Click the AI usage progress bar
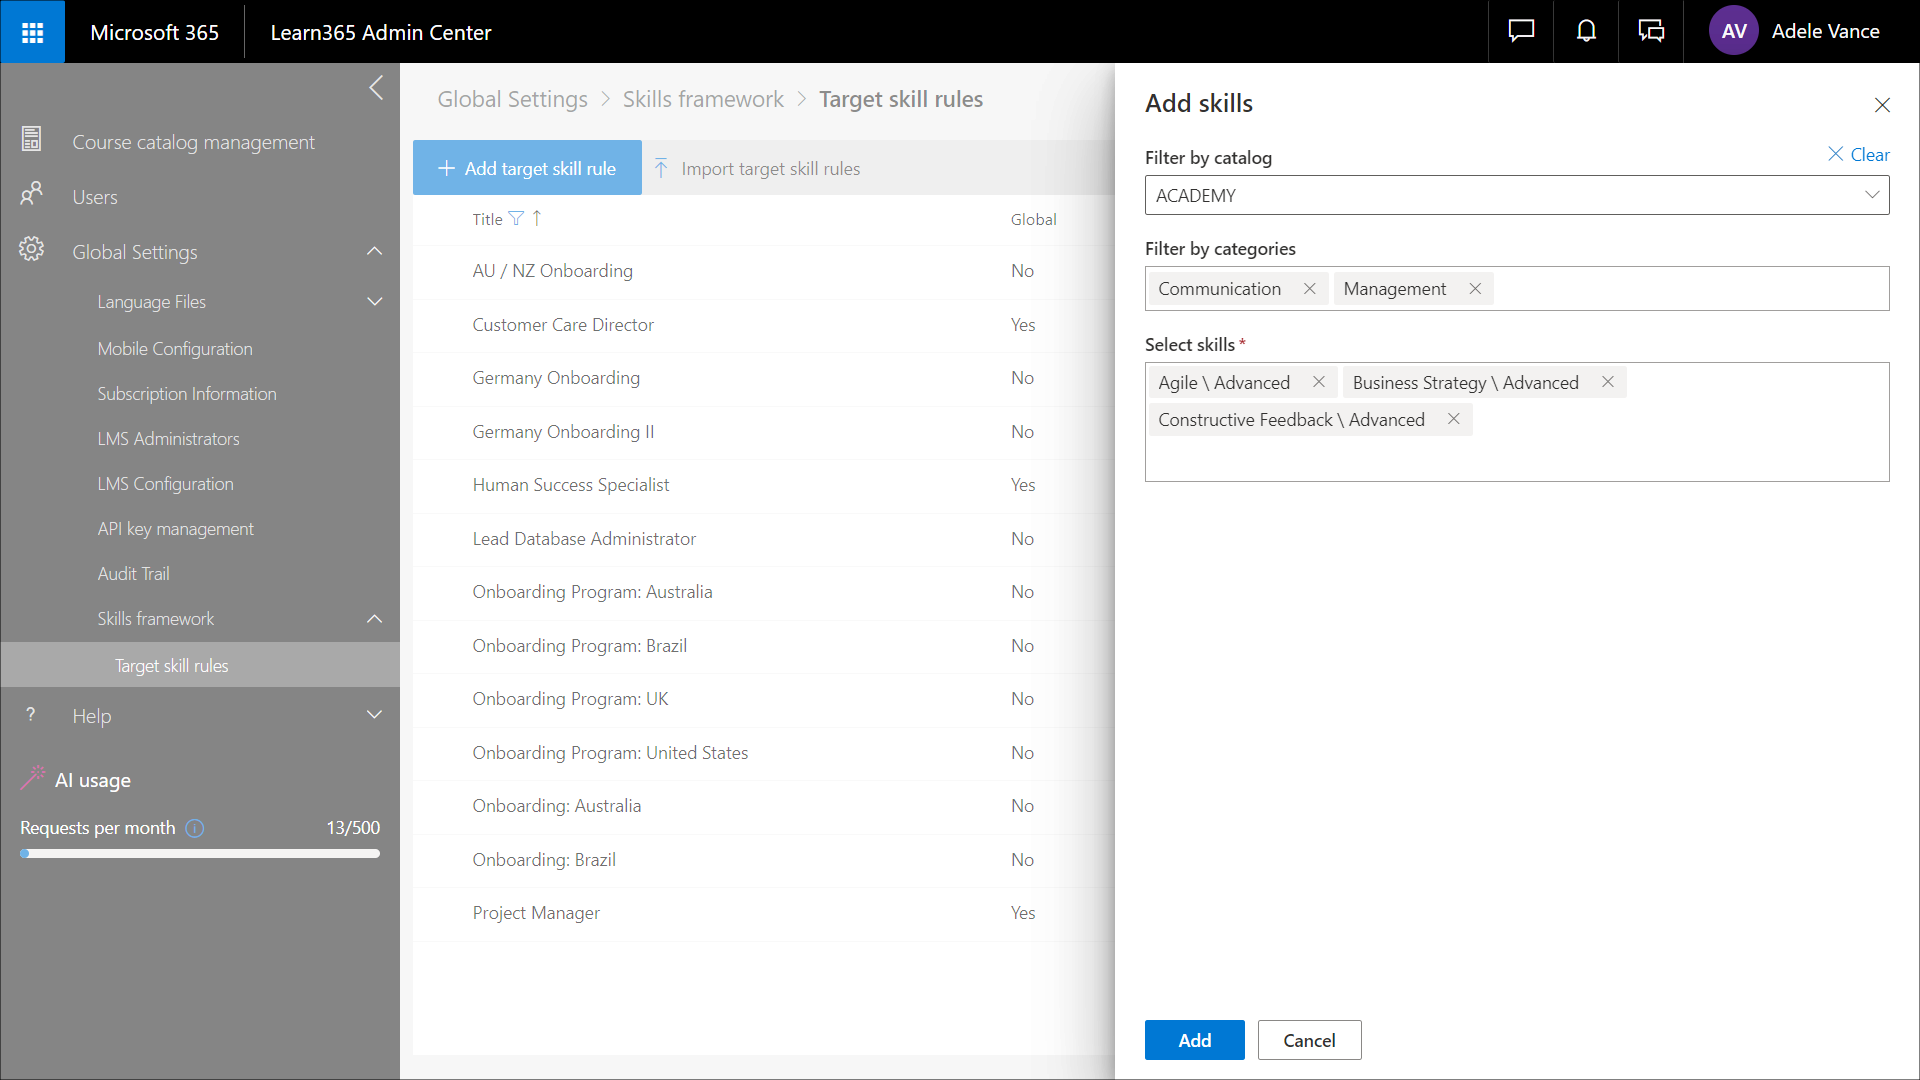The width and height of the screenshot is (1920, 1080). (x=200, y=854)
